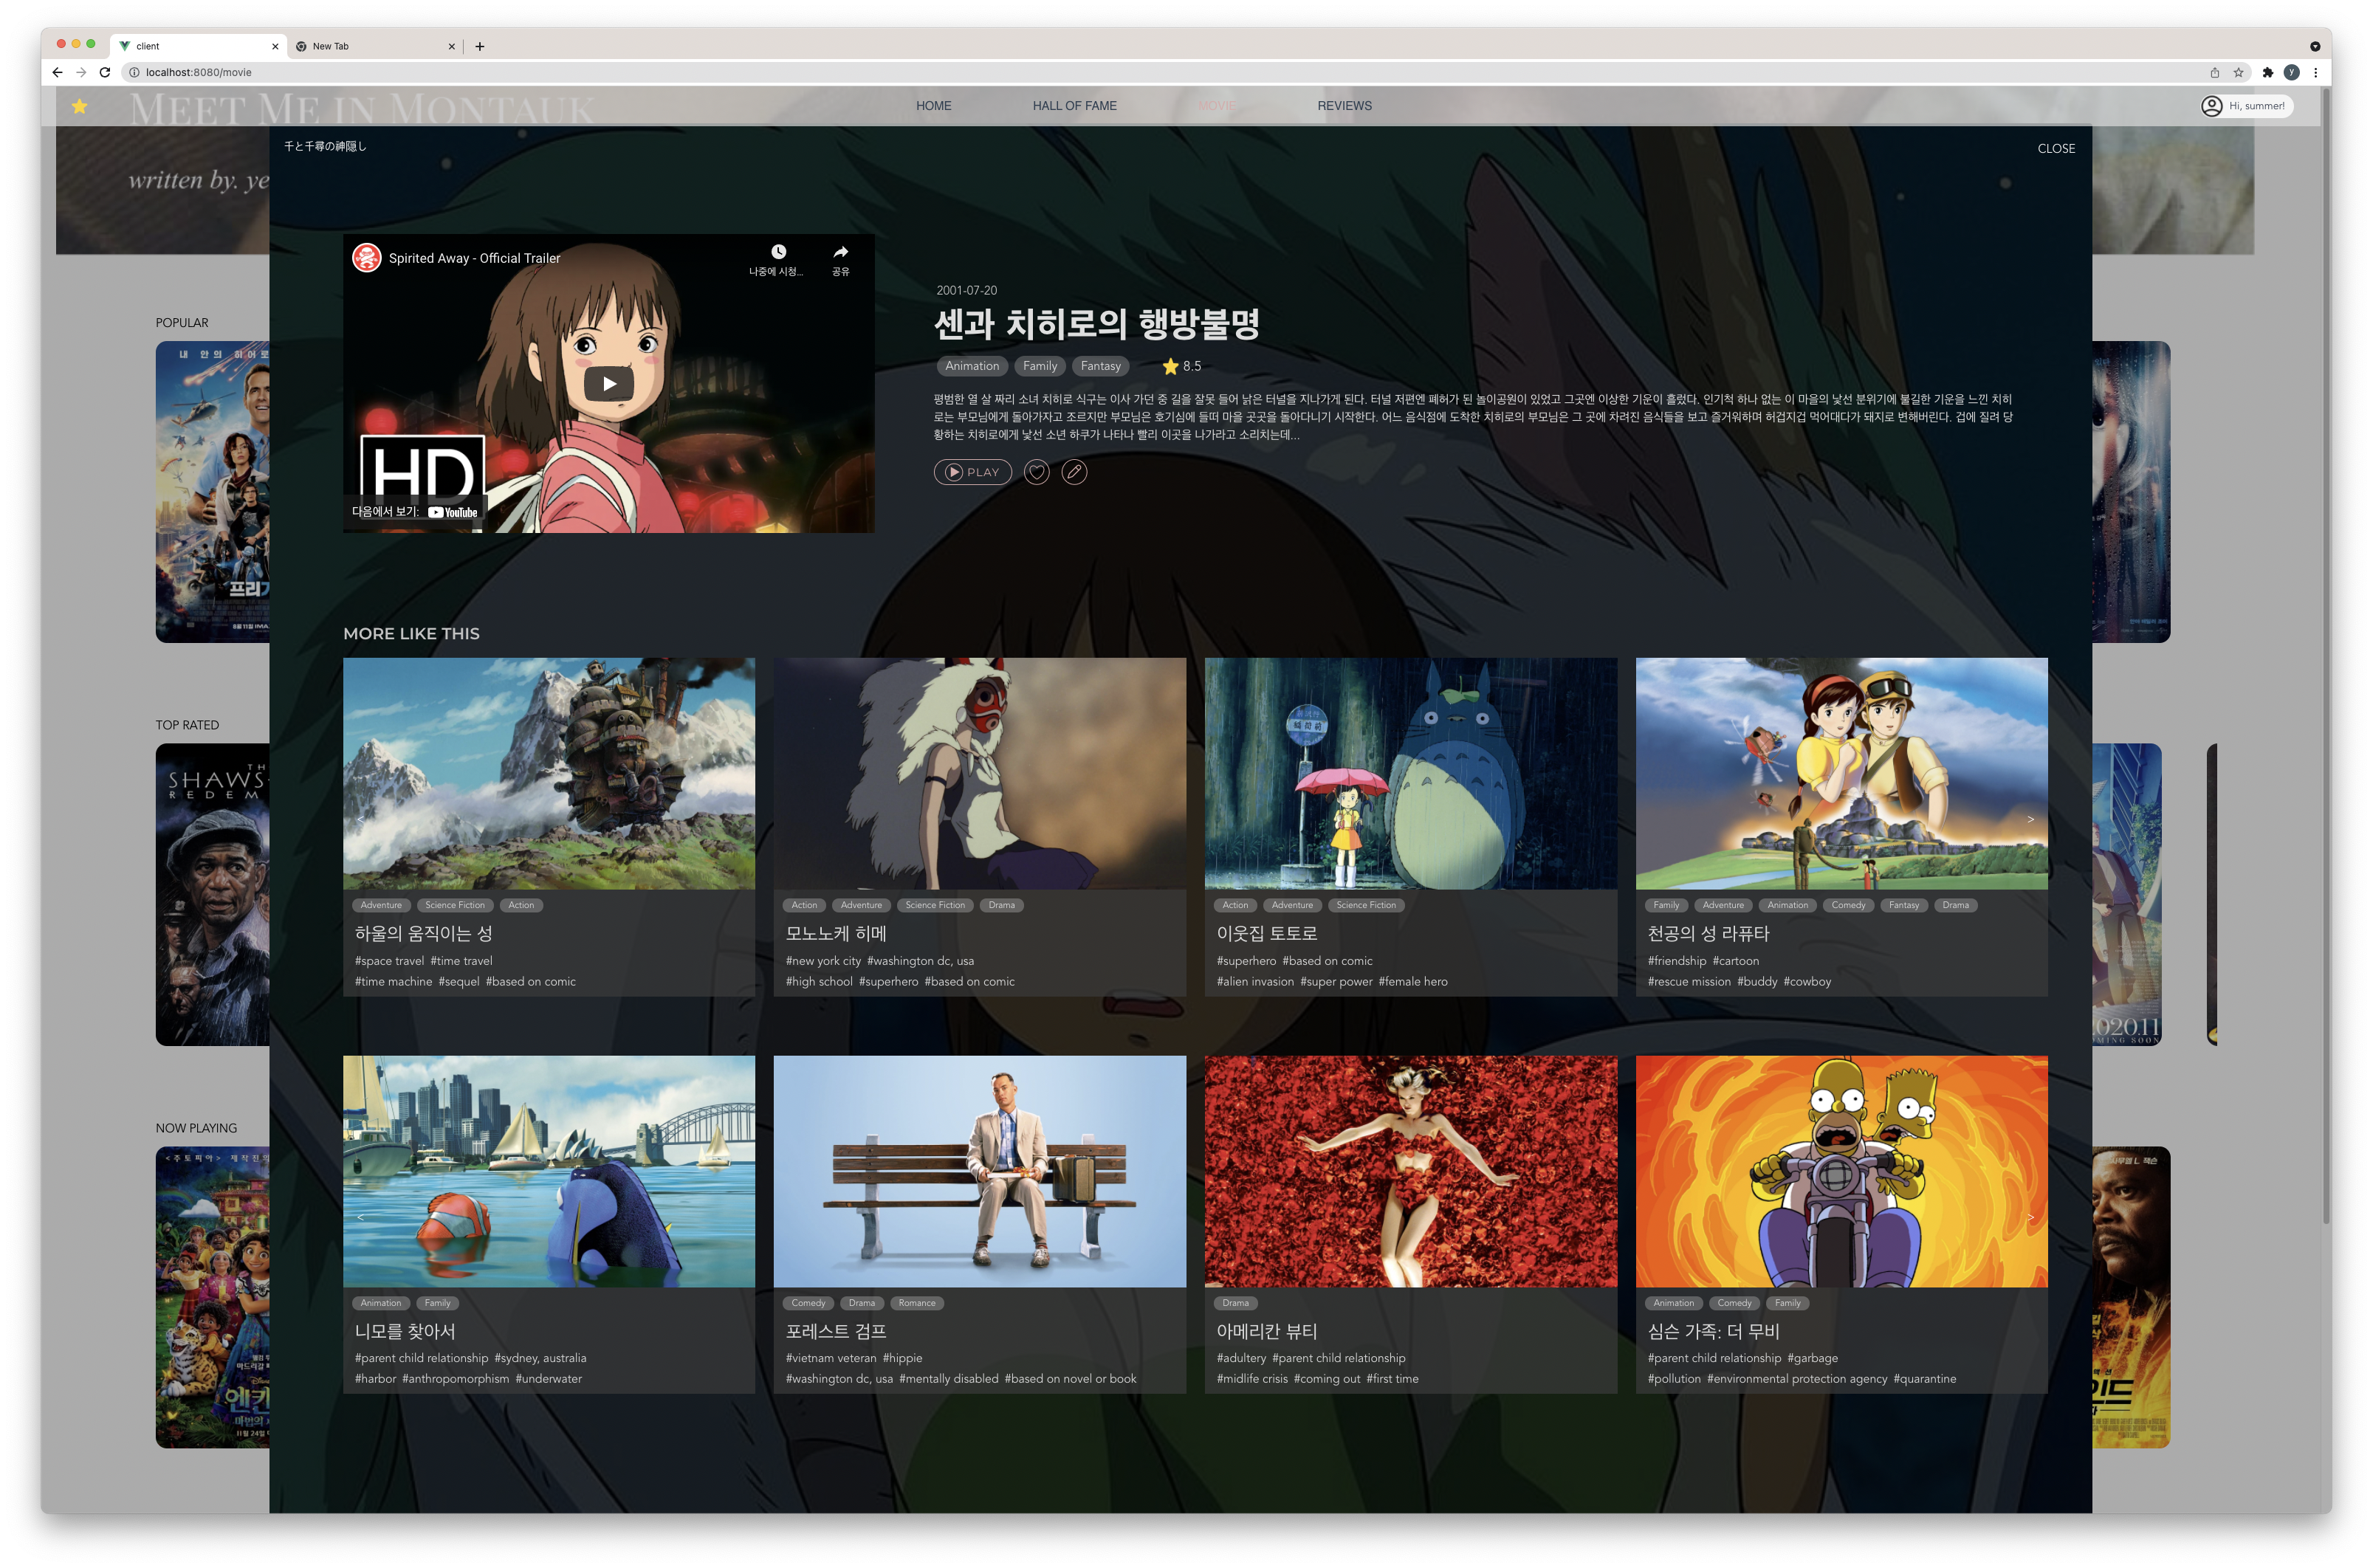2373x1568 pixels.
Task: Open the Finding Nemo thumbnail
Action: coord(549,1171)
